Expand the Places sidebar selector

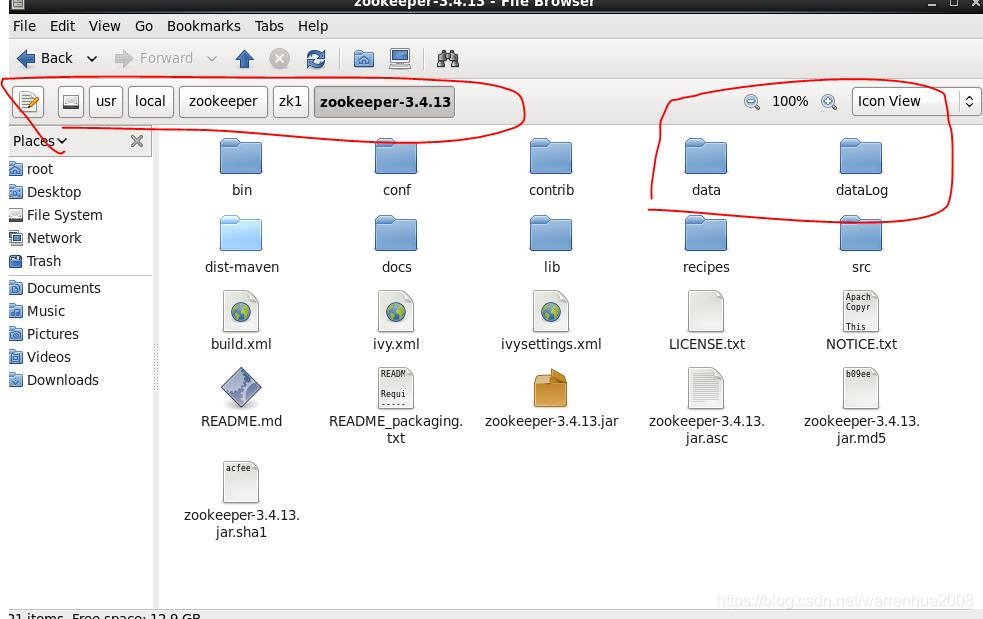pyautogui.click(x=40, y=141)
